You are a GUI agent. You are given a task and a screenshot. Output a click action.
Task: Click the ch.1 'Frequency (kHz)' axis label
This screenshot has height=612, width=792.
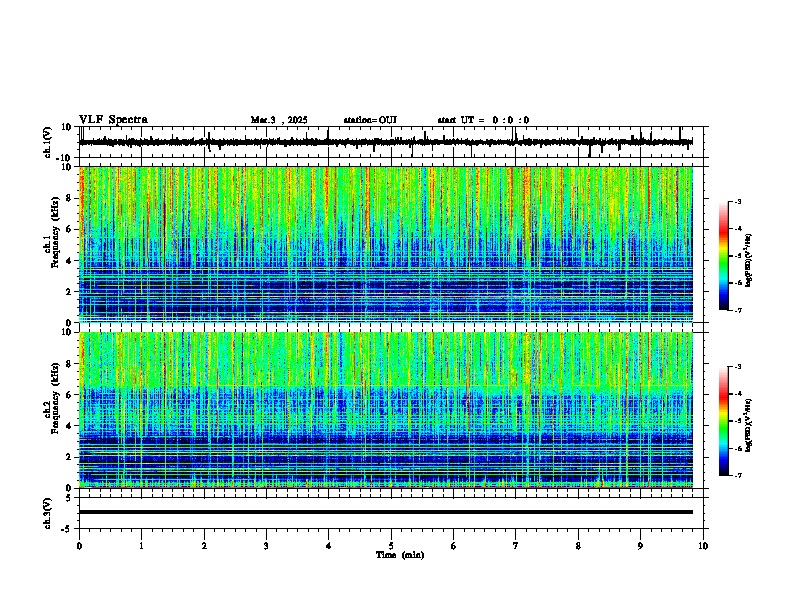[55, 232]
